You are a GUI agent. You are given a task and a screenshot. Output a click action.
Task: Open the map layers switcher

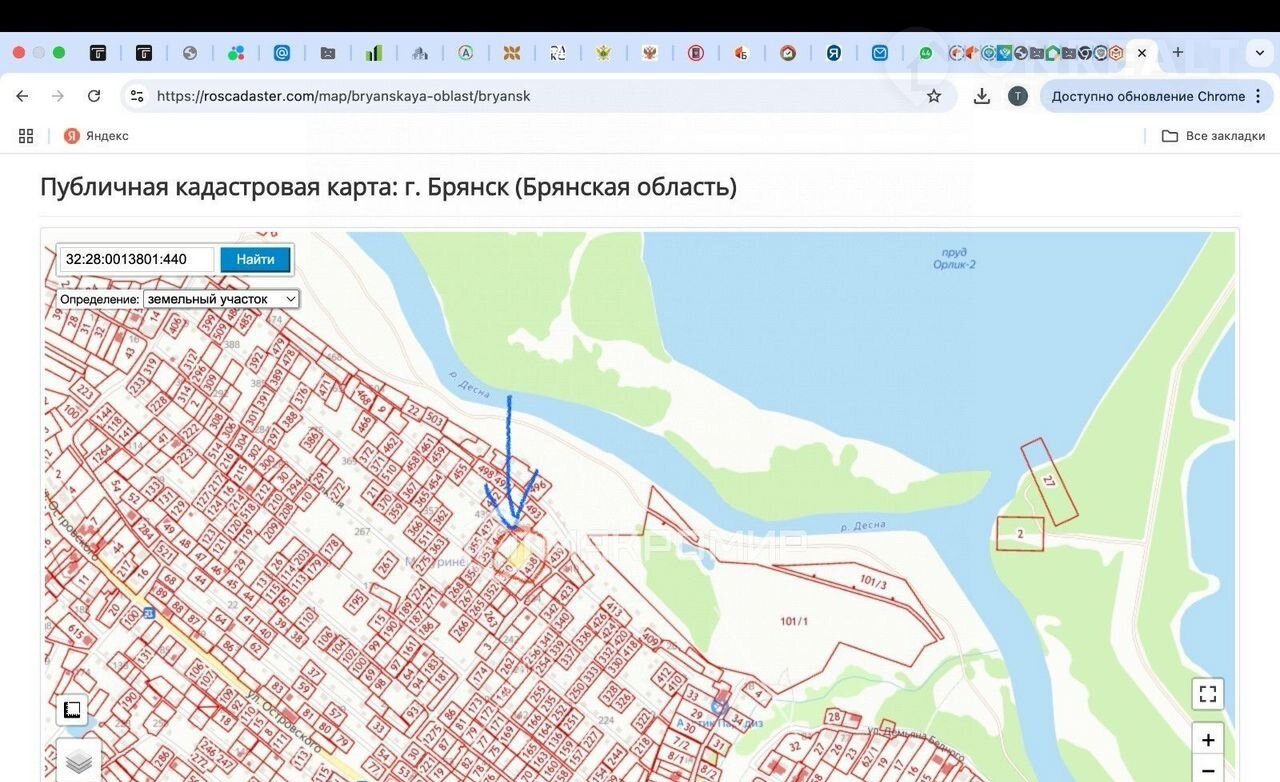(x=79, y=761)
